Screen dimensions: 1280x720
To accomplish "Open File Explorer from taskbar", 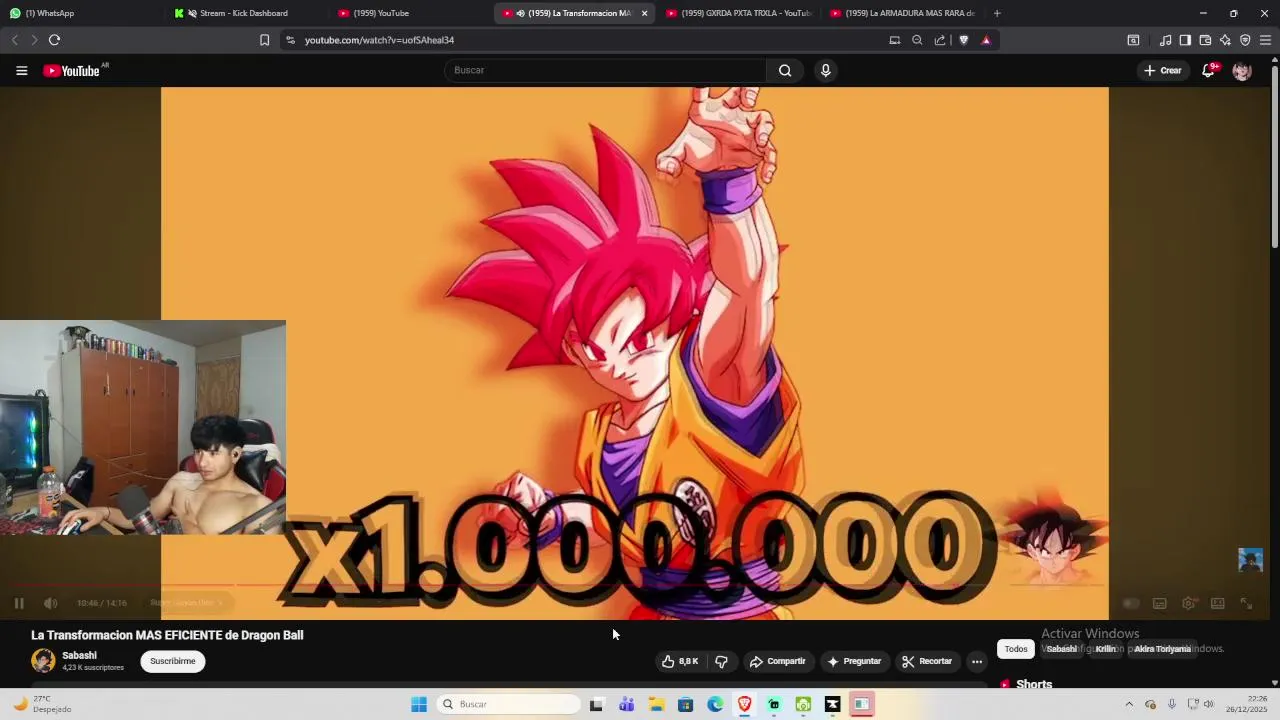I will tap(656, 704).
